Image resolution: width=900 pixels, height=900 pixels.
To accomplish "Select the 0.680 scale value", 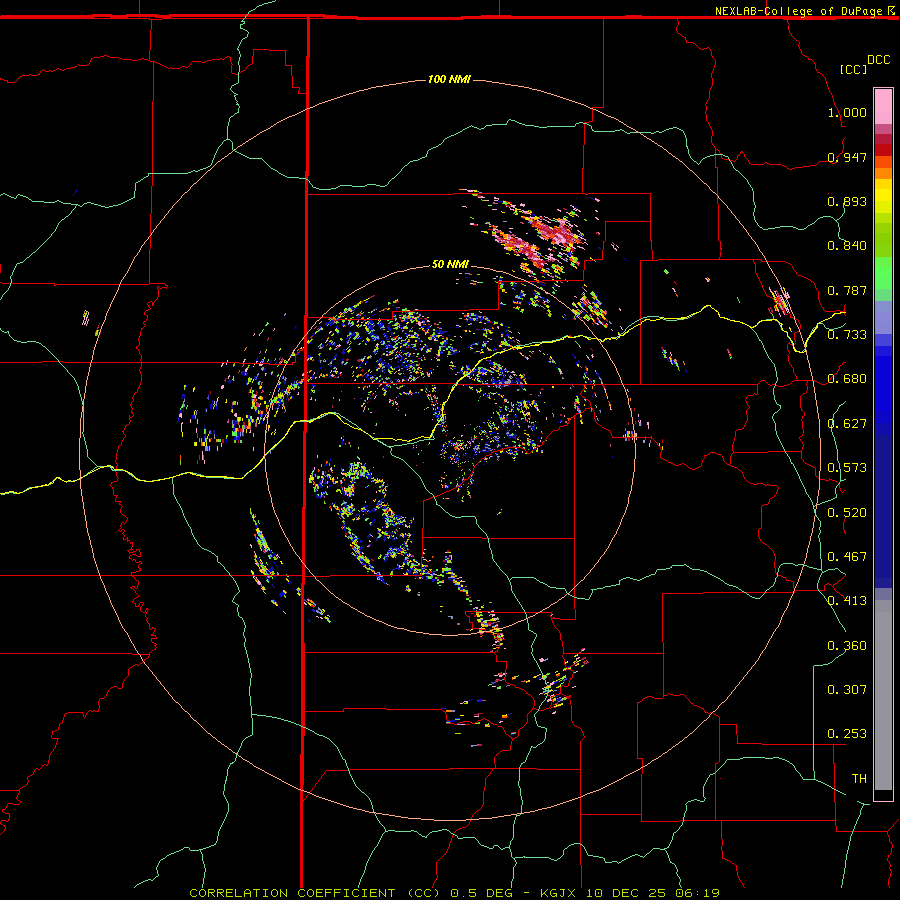I will (847, 379).
